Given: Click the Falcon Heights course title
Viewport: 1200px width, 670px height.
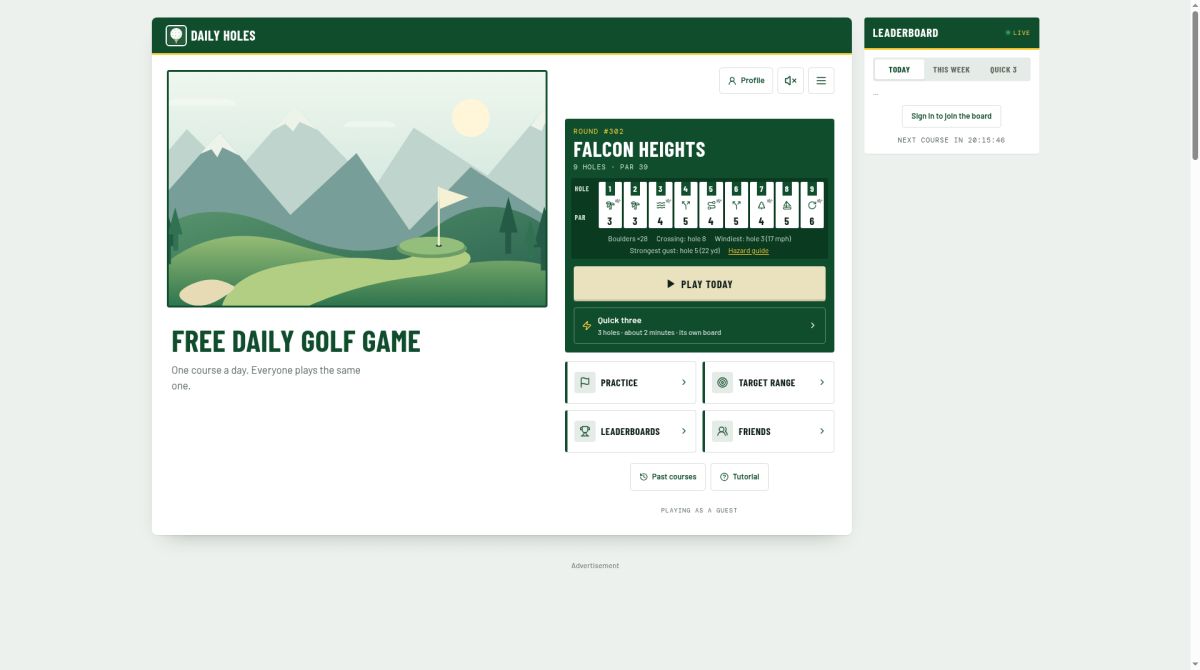Looking at the screenshot, I should pos(639,150).
